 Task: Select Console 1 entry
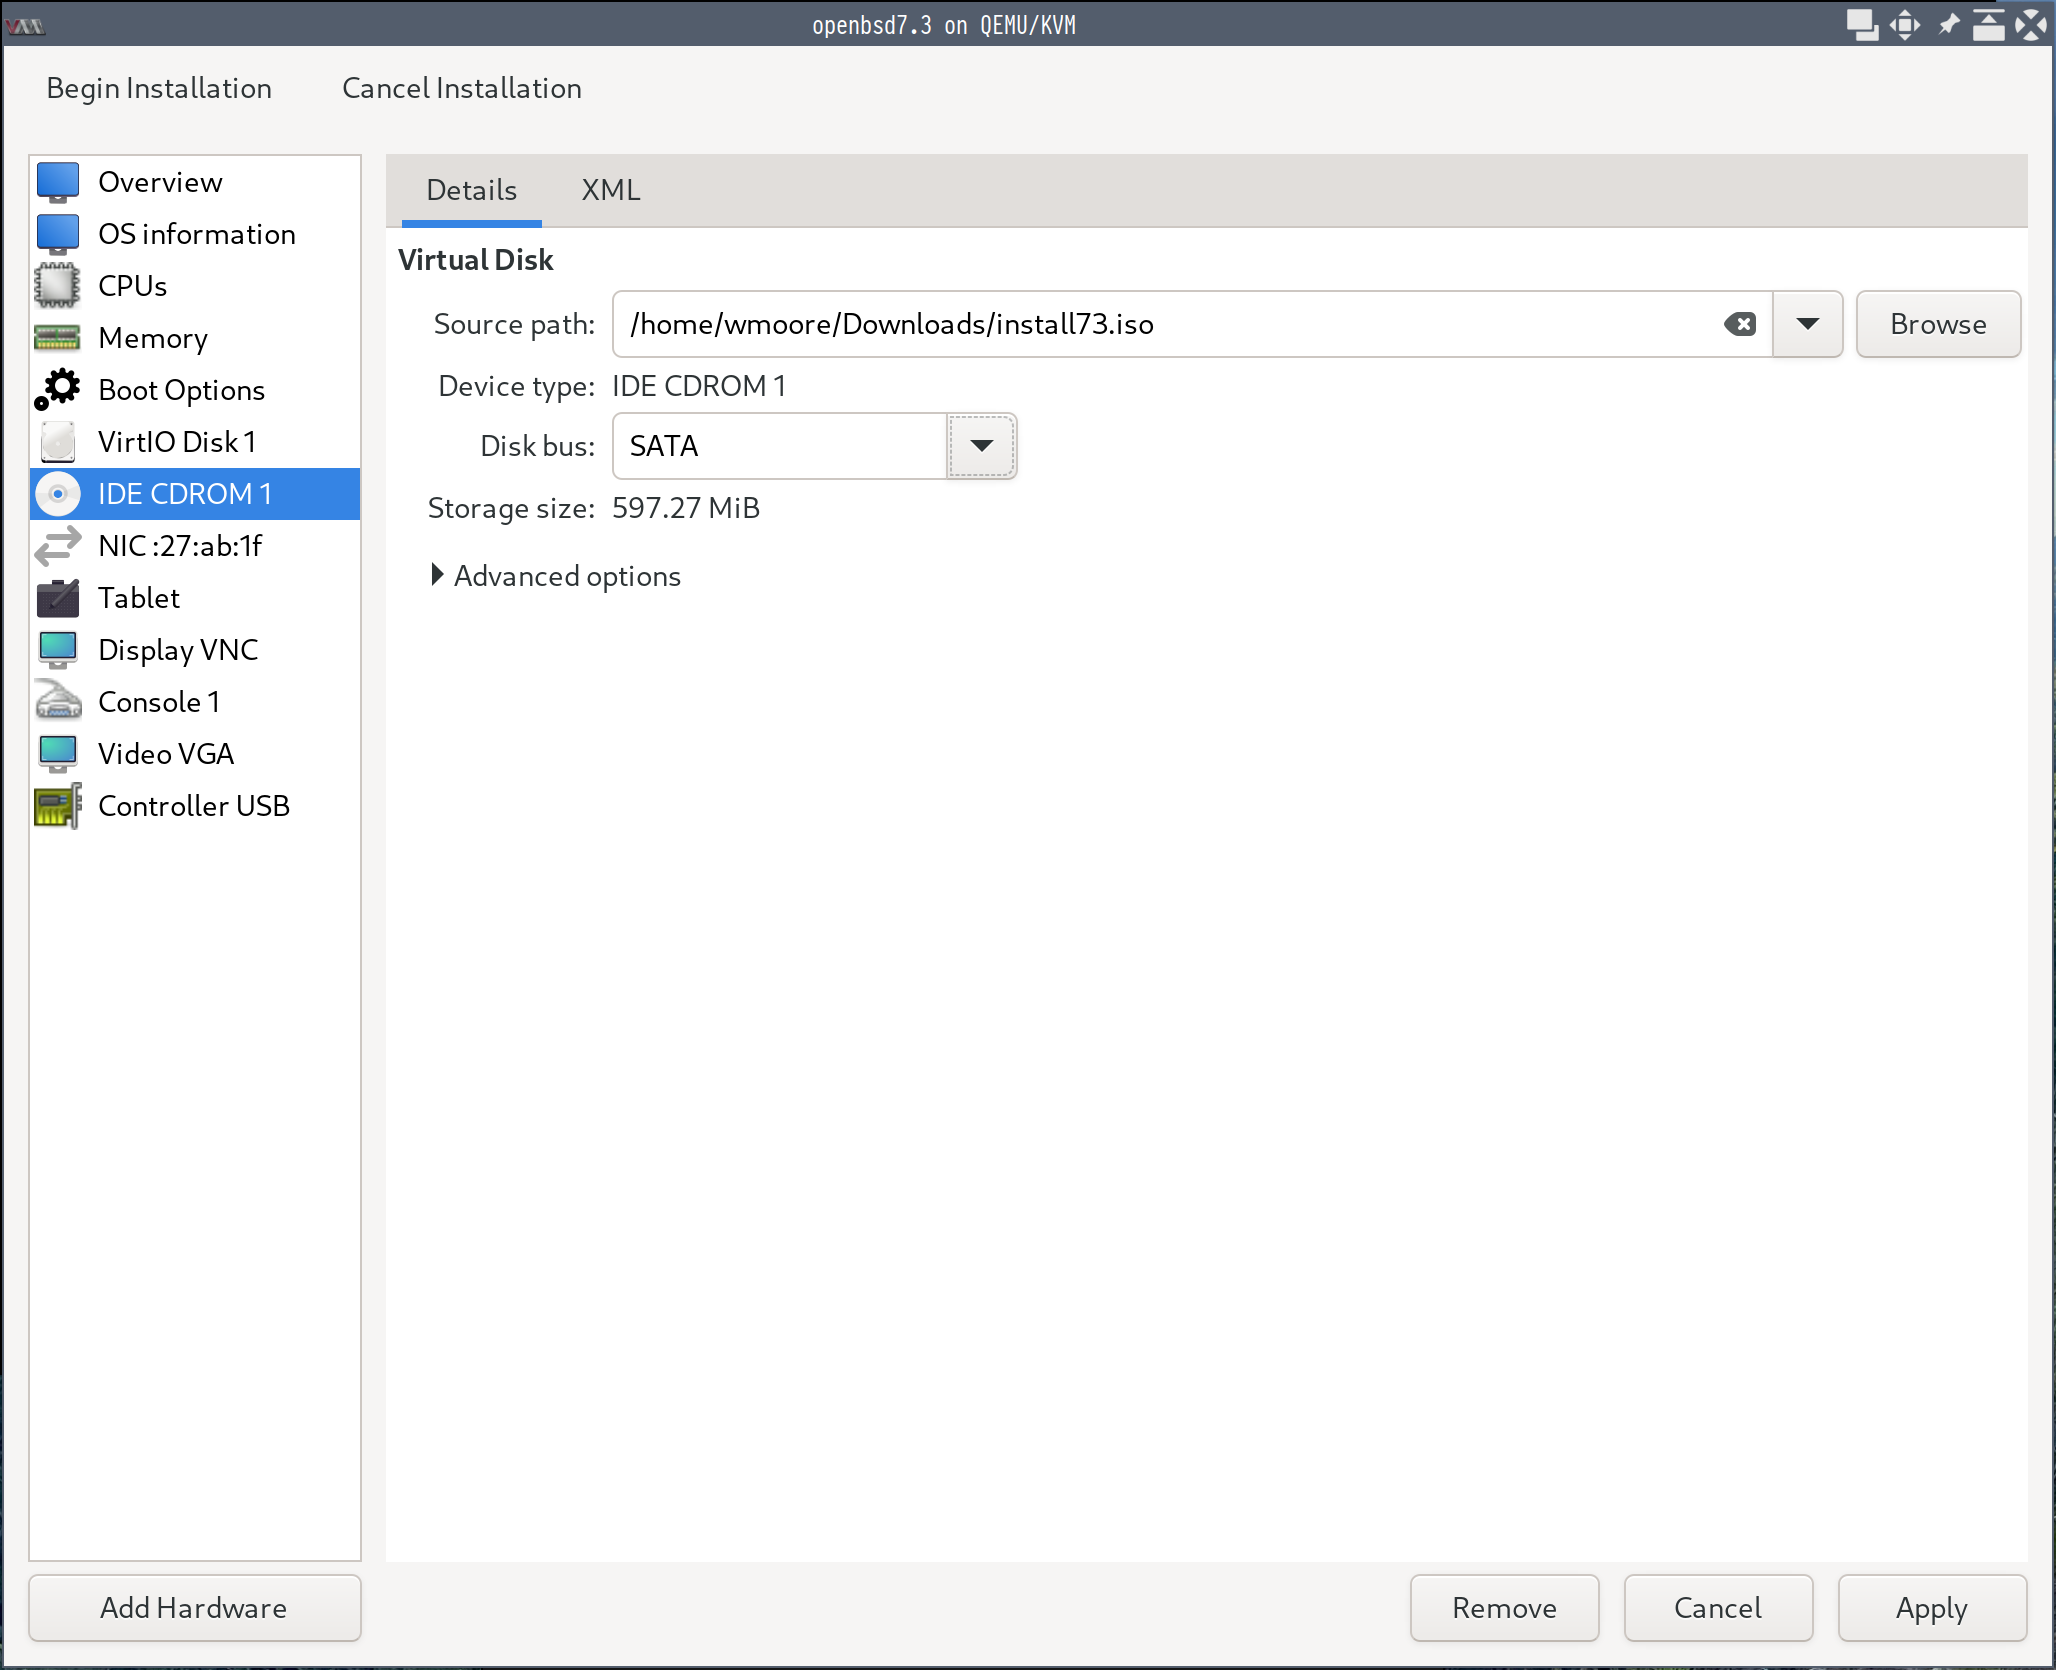195,702
